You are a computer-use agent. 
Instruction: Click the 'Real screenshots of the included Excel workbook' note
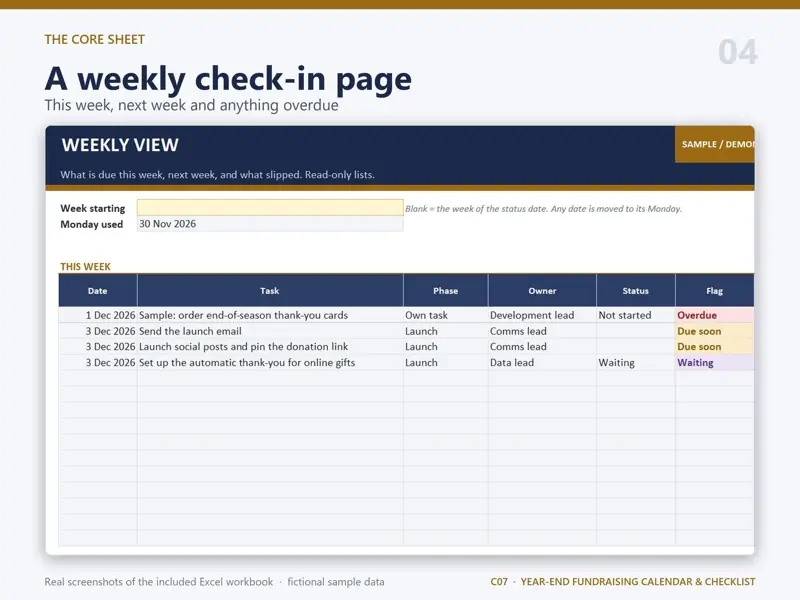(159, 582)
